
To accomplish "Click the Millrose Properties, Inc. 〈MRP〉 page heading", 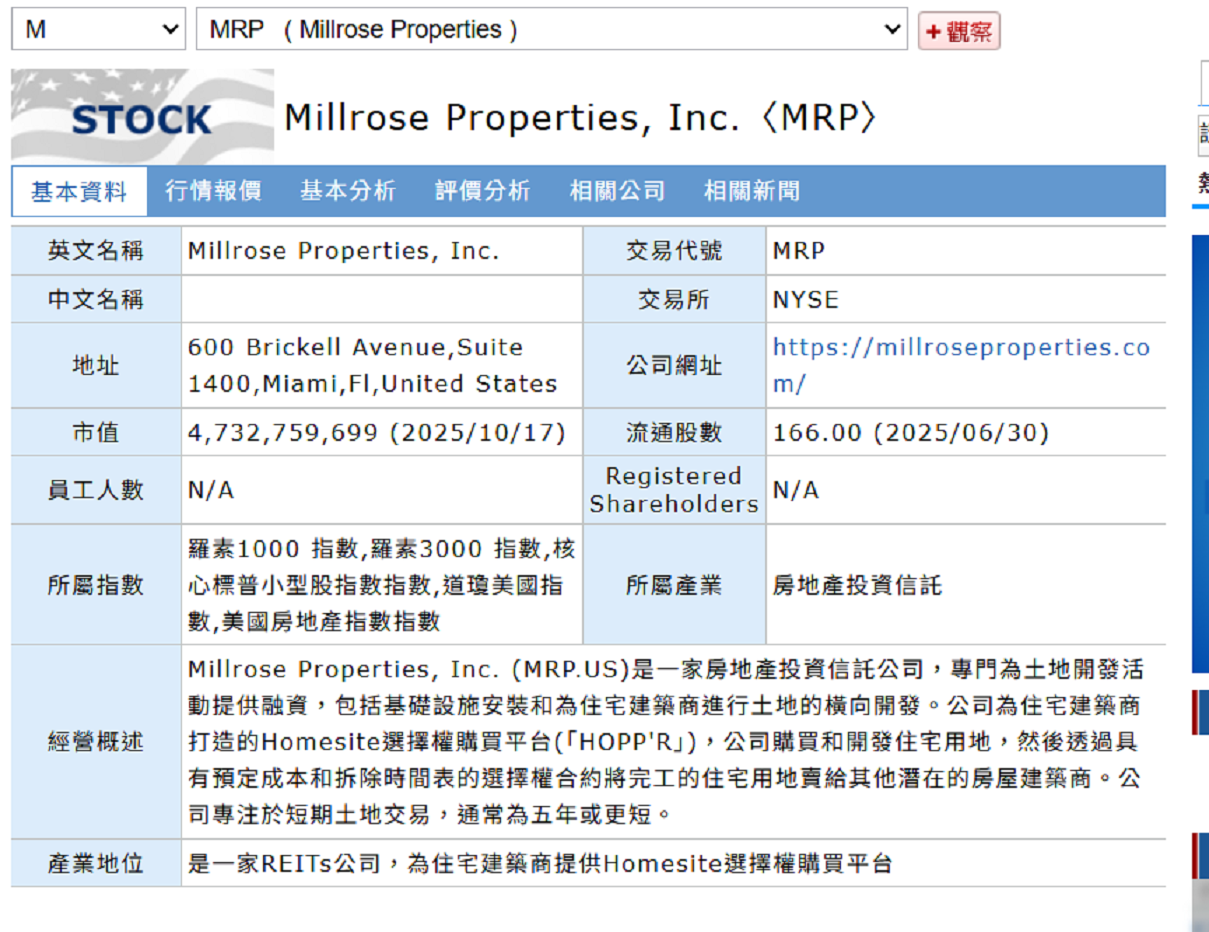I will [581, 118].
